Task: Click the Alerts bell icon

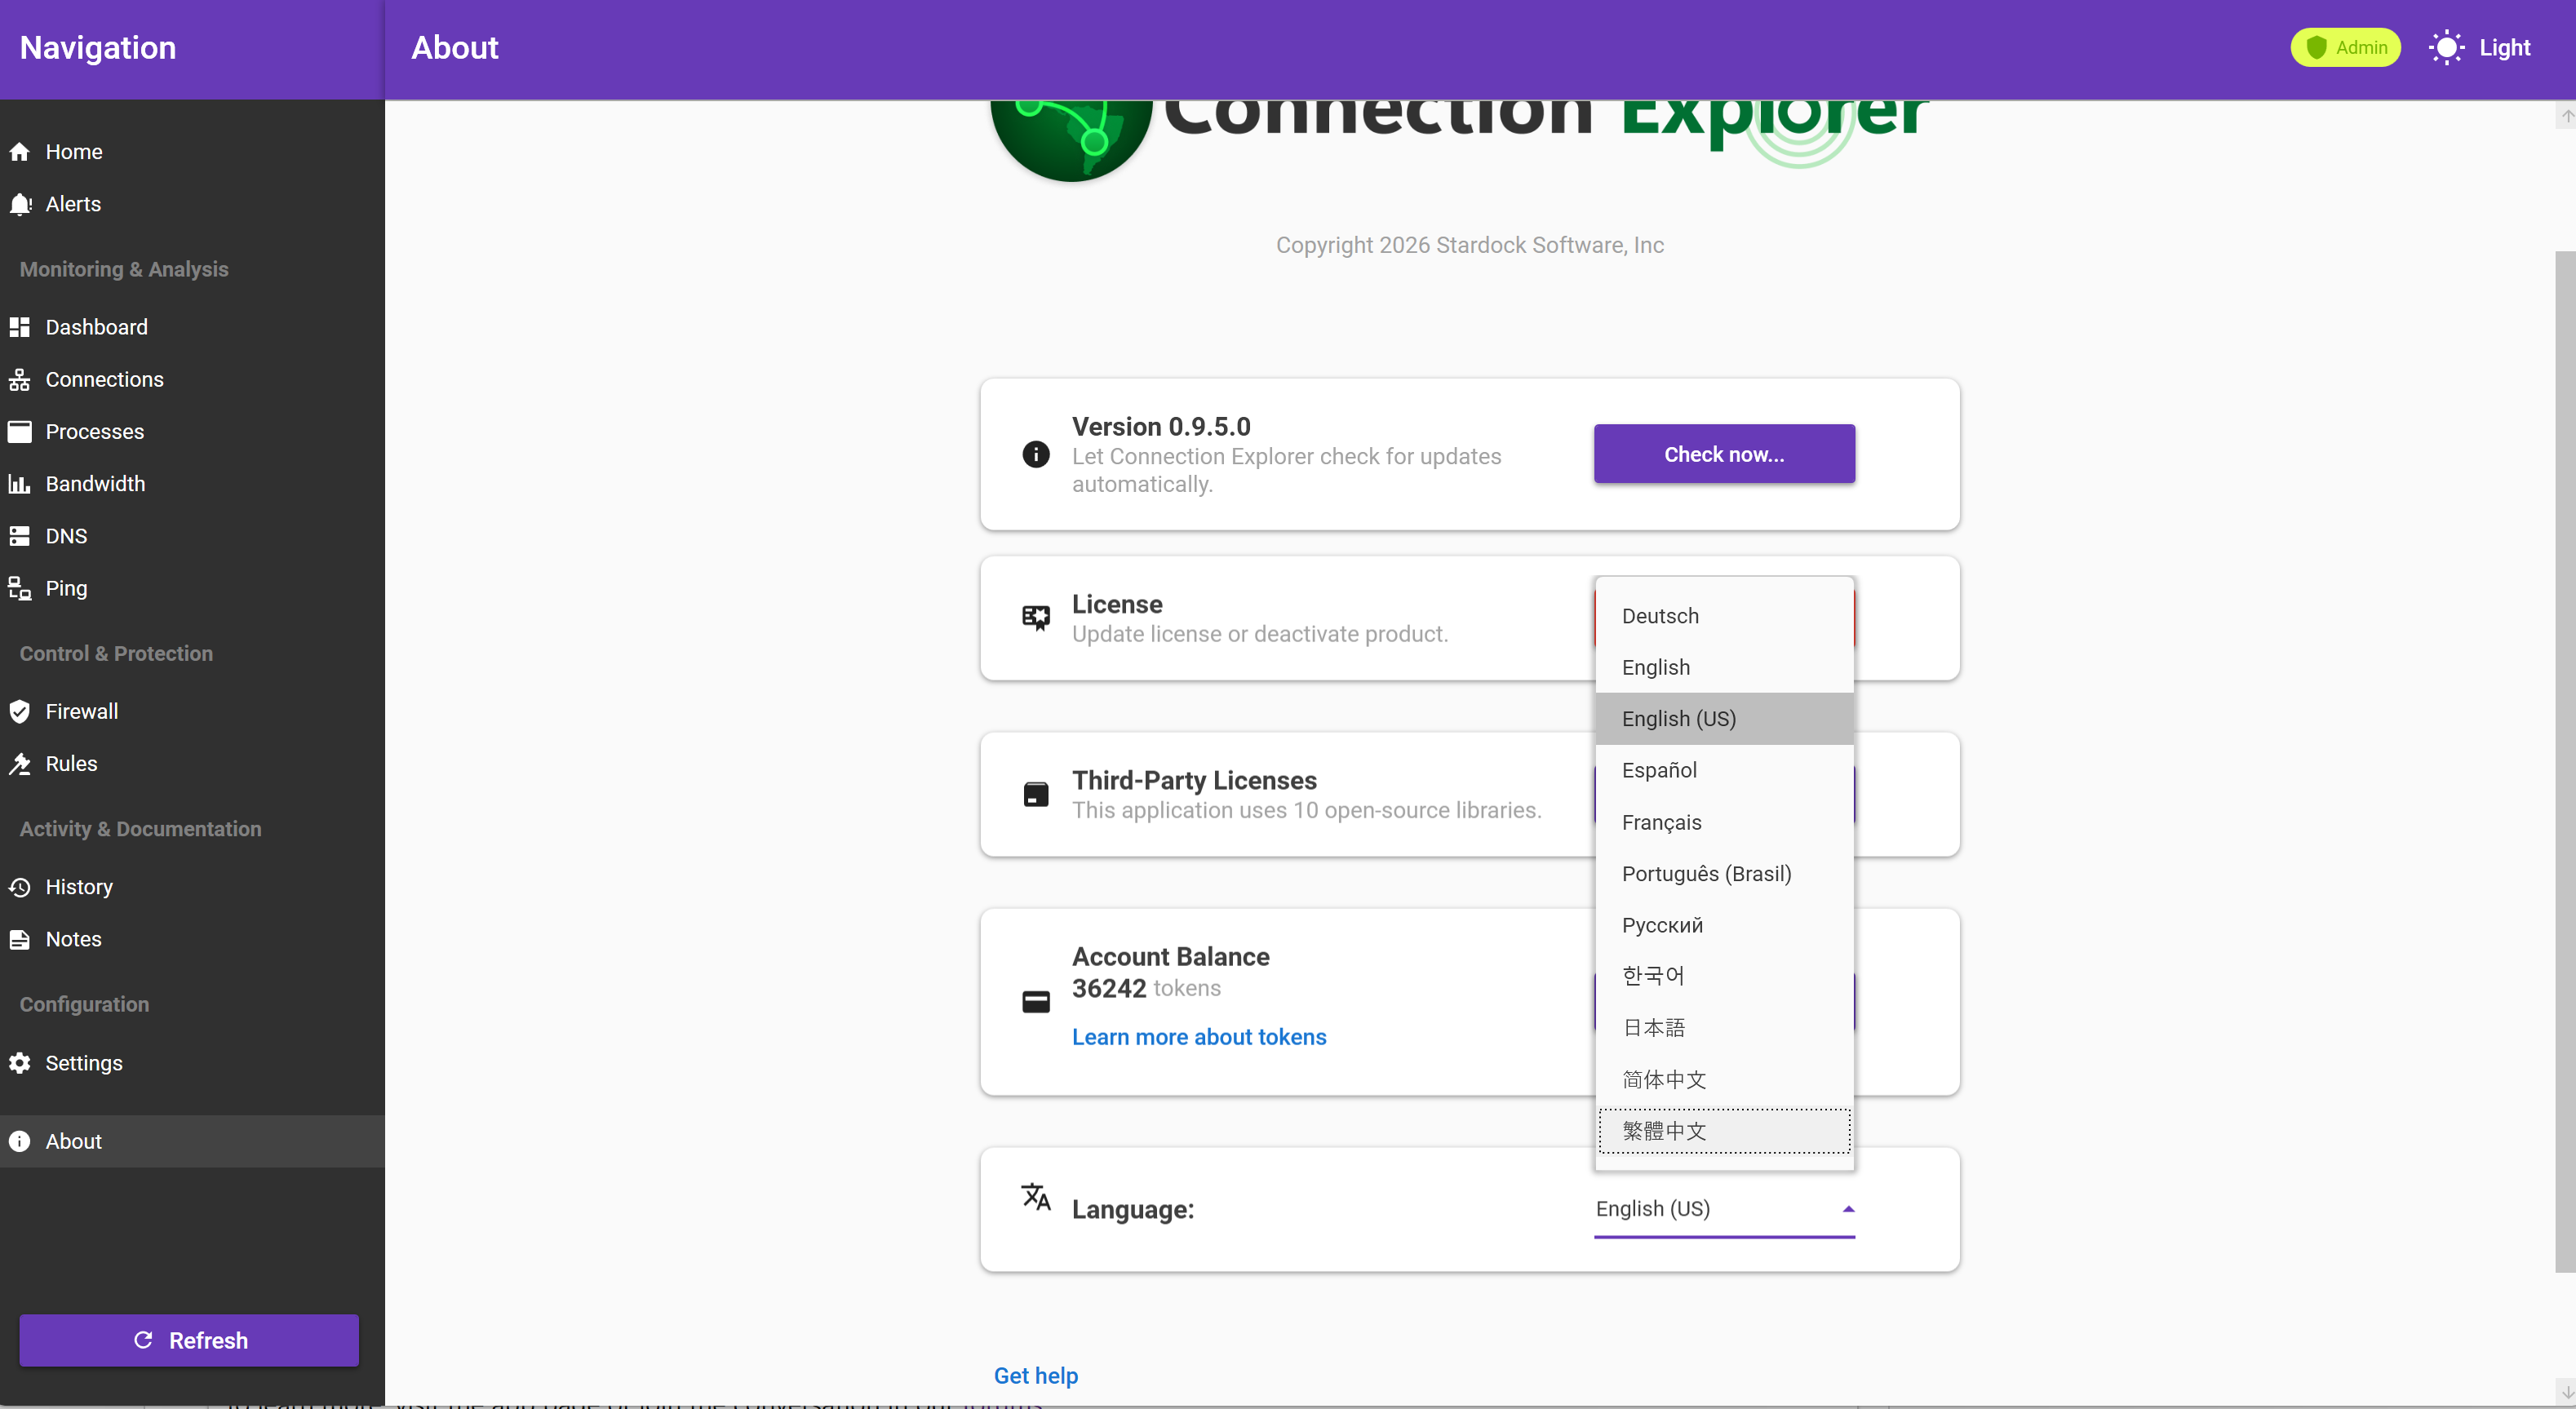Action: [x=19, y=204]
